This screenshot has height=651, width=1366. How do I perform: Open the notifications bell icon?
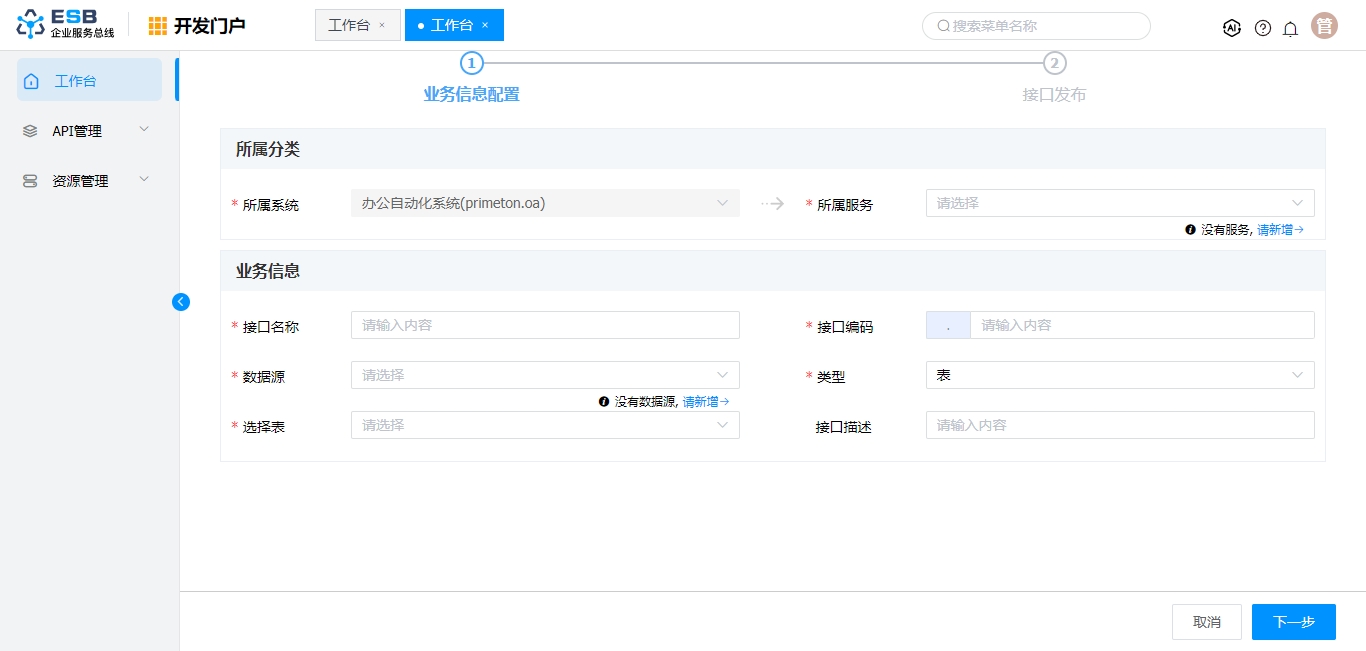(x=1291, y=28)
